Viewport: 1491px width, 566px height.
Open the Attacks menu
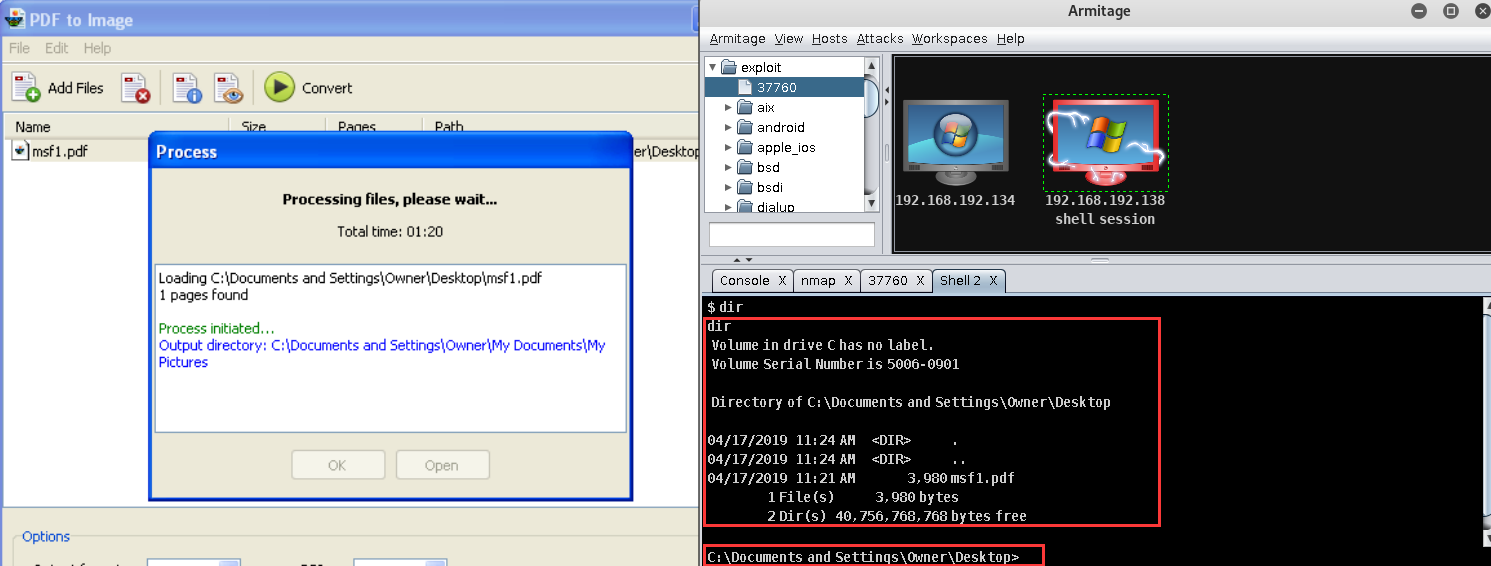(880, 39)
